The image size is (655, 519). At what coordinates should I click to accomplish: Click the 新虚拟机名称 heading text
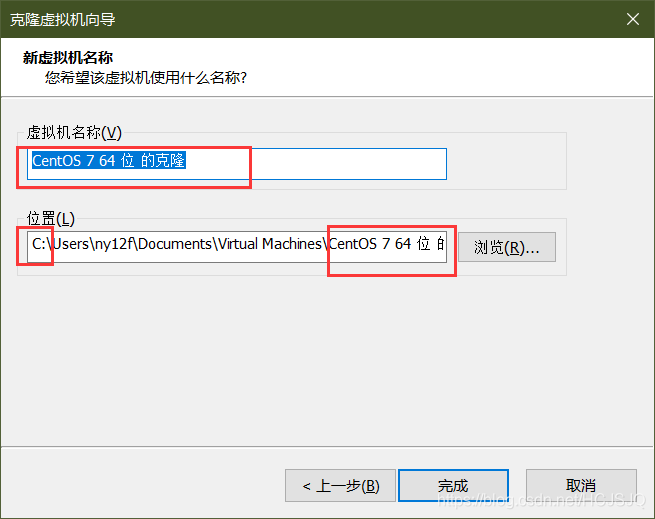68,58
